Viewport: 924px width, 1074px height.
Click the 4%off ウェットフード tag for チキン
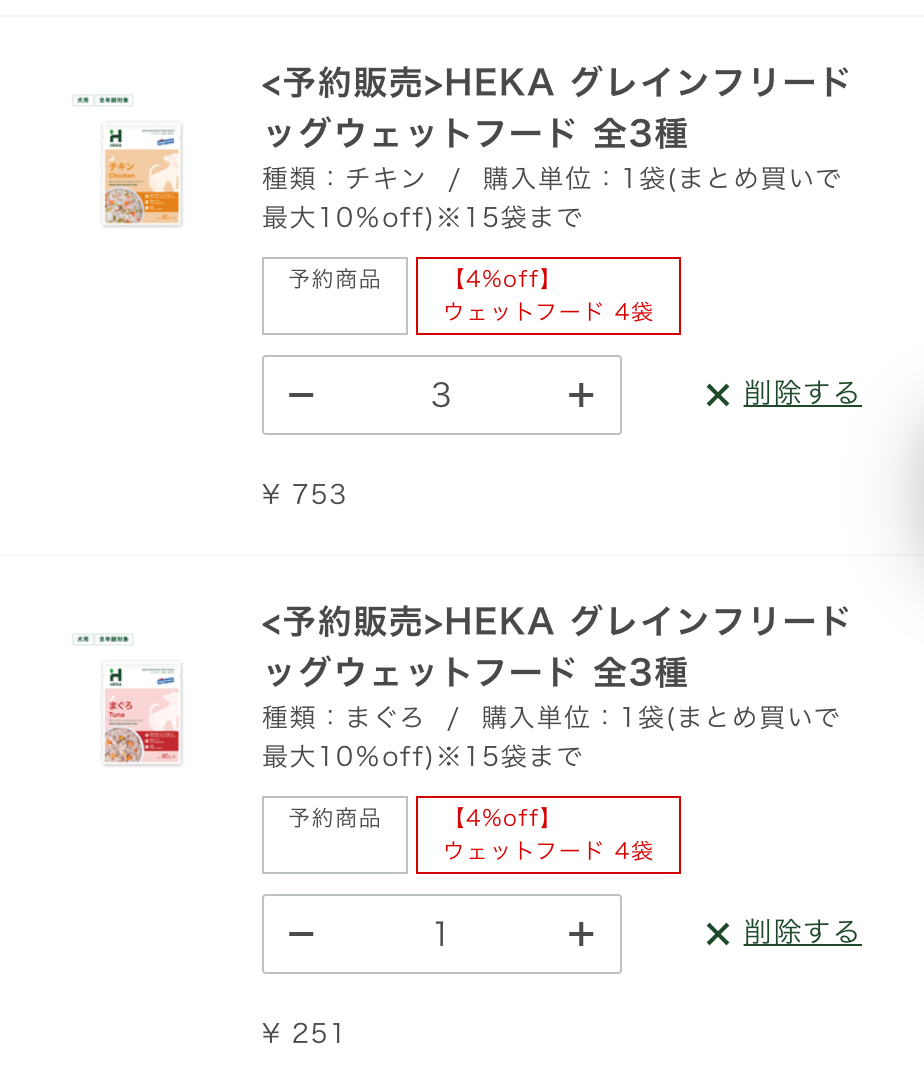tap(548, 296)
